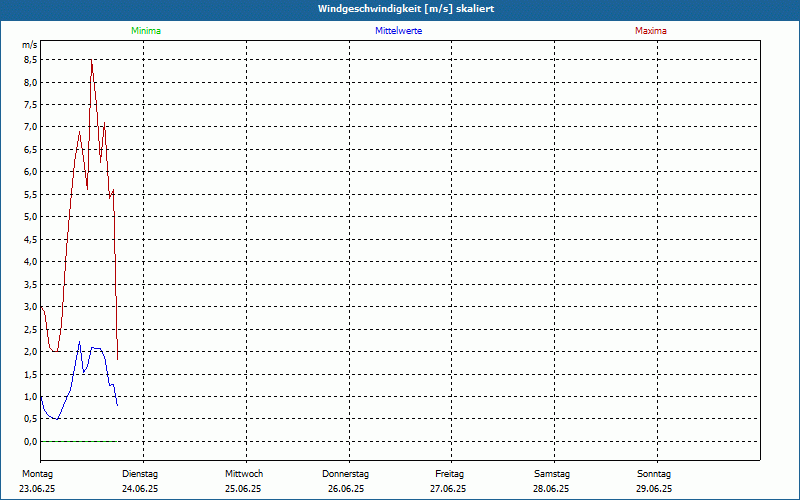This screenshot has height=500, width=800.
Task: Click the 'Montag' day label
Action: [37, 474]
